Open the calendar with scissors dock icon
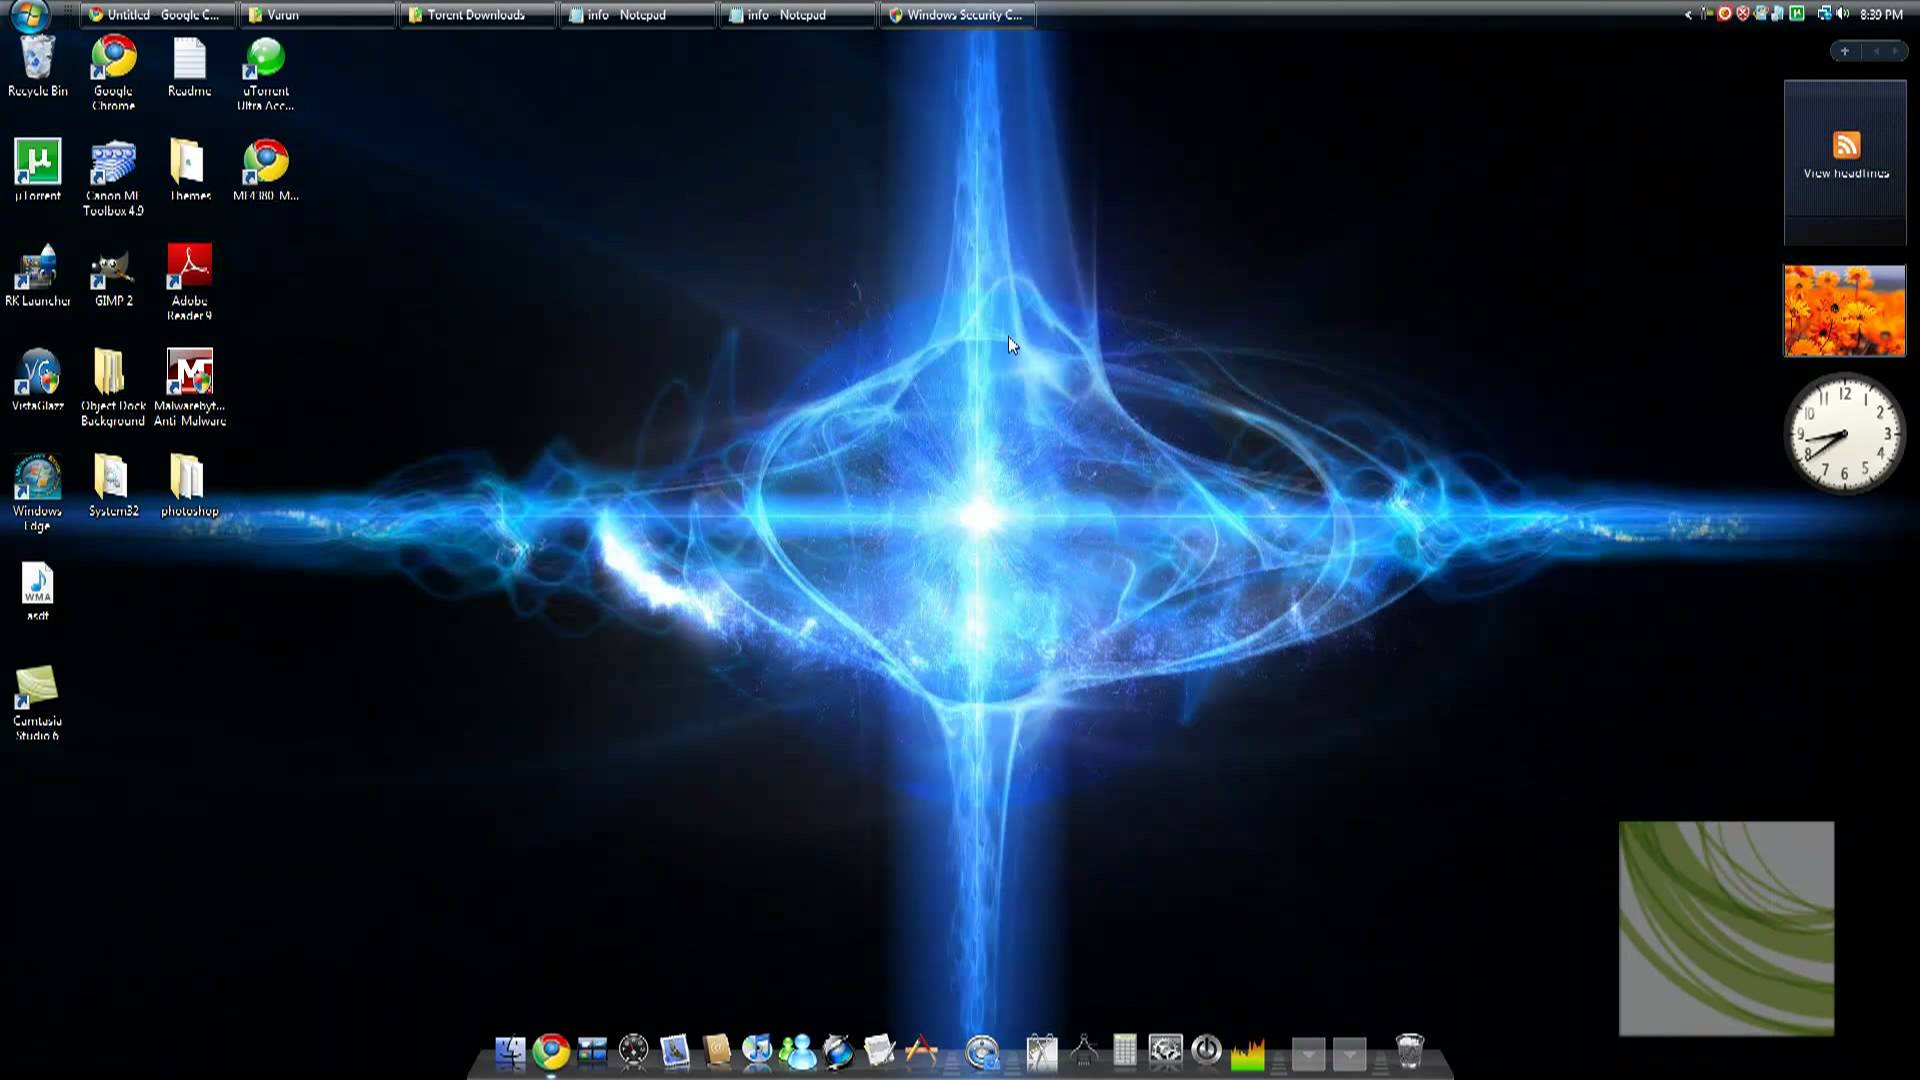This screenshot has height=1080, width=1920. (x=1042, y=1051)
